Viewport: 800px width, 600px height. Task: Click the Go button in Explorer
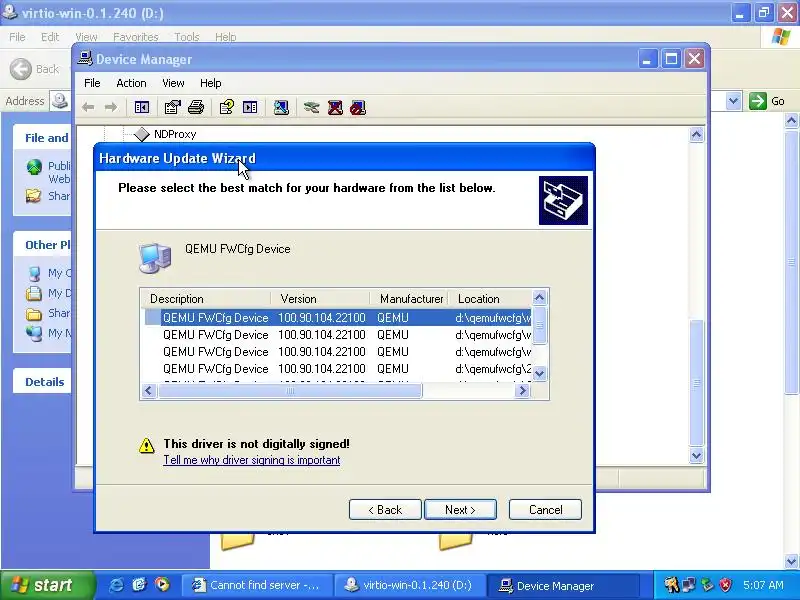[766, 101]
